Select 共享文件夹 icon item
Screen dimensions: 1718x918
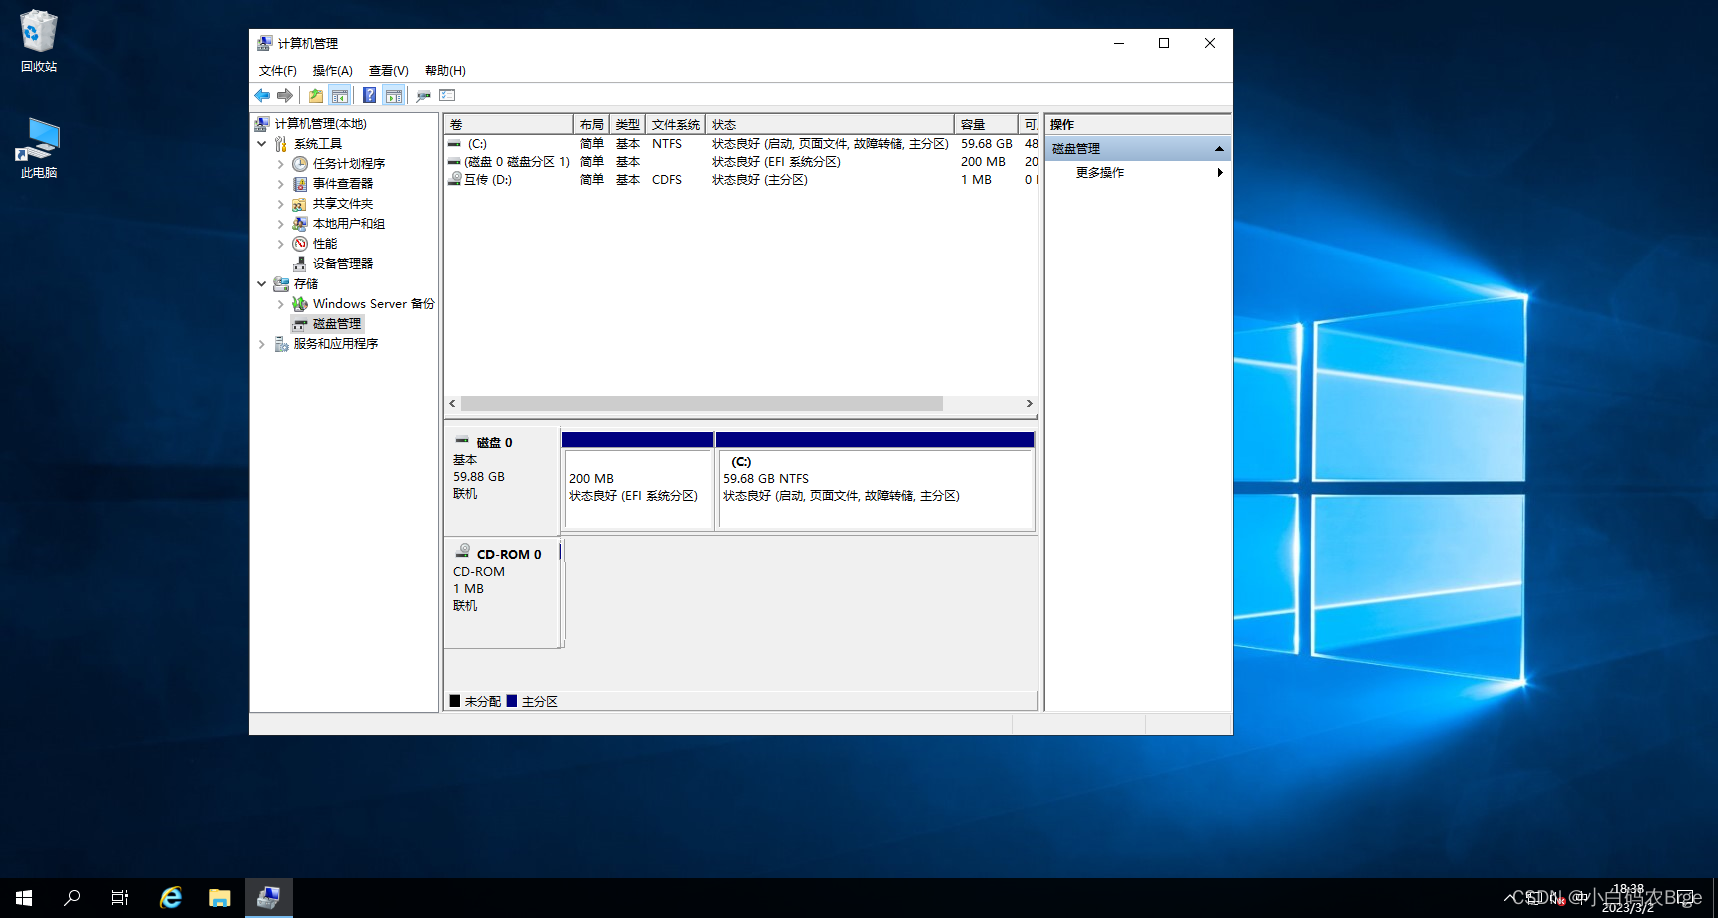coord(300,204)
